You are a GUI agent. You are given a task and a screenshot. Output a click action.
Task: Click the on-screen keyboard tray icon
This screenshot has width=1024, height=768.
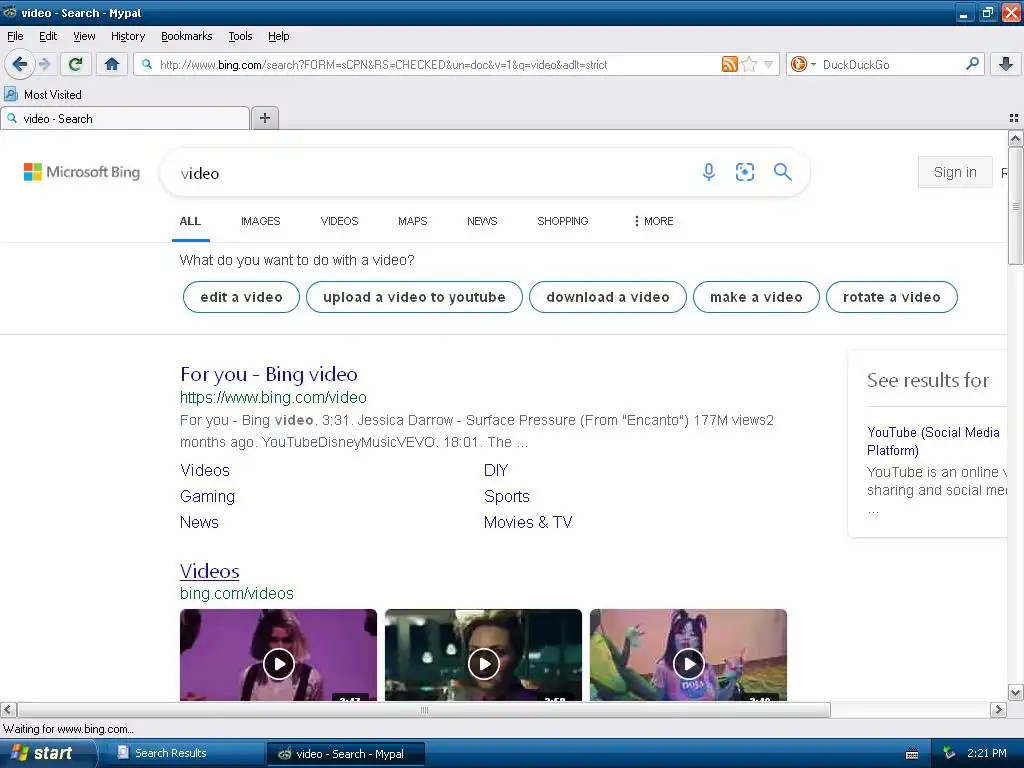tap(912, 754)
